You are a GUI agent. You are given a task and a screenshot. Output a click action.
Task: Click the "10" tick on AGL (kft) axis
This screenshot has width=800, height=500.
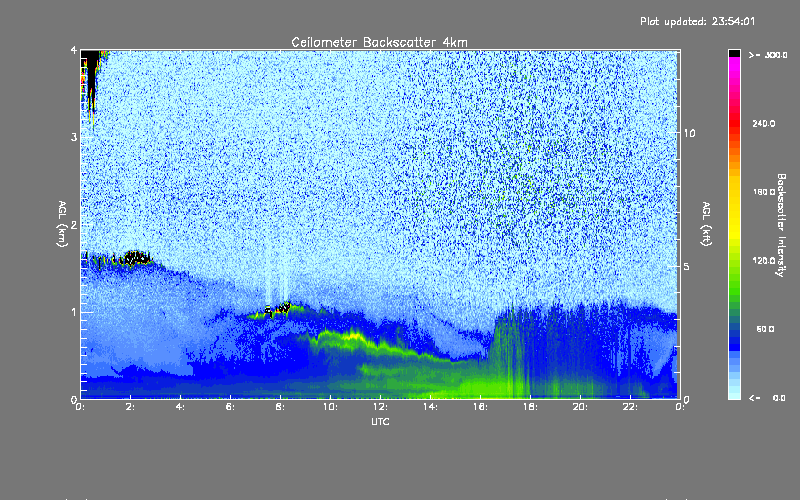tap(689, 133)
